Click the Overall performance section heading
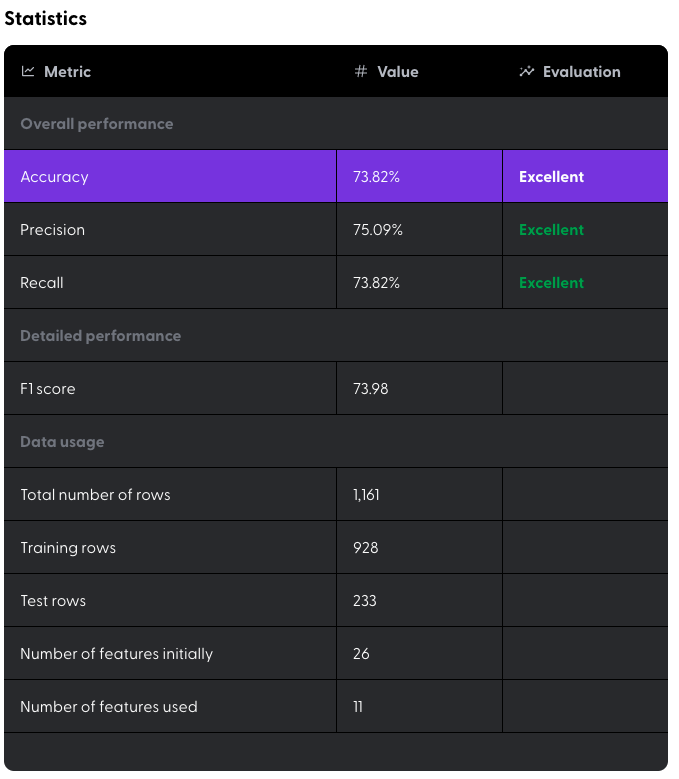Image resolution: width=679 pixels, height=779 pixels. coord(97,124)
